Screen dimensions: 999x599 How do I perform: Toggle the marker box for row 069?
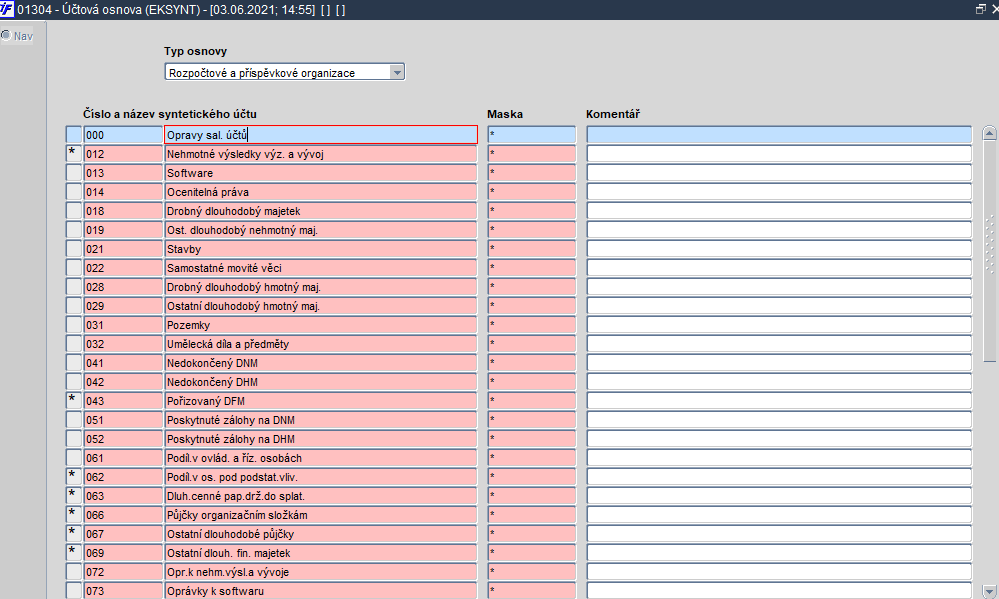(74, 553)
